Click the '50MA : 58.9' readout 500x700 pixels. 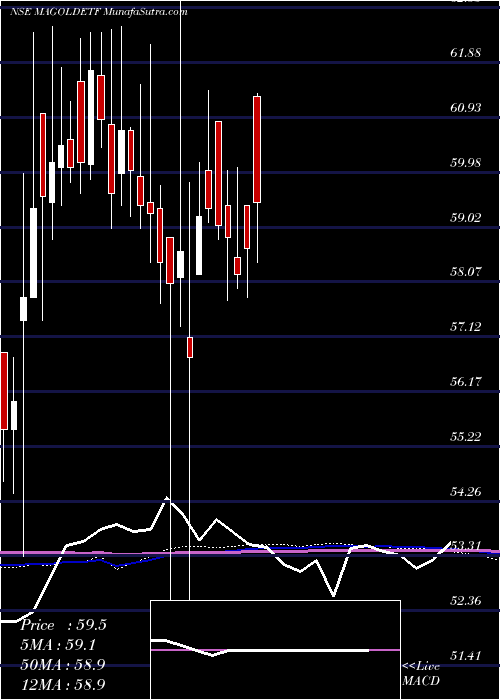point(63,665)
